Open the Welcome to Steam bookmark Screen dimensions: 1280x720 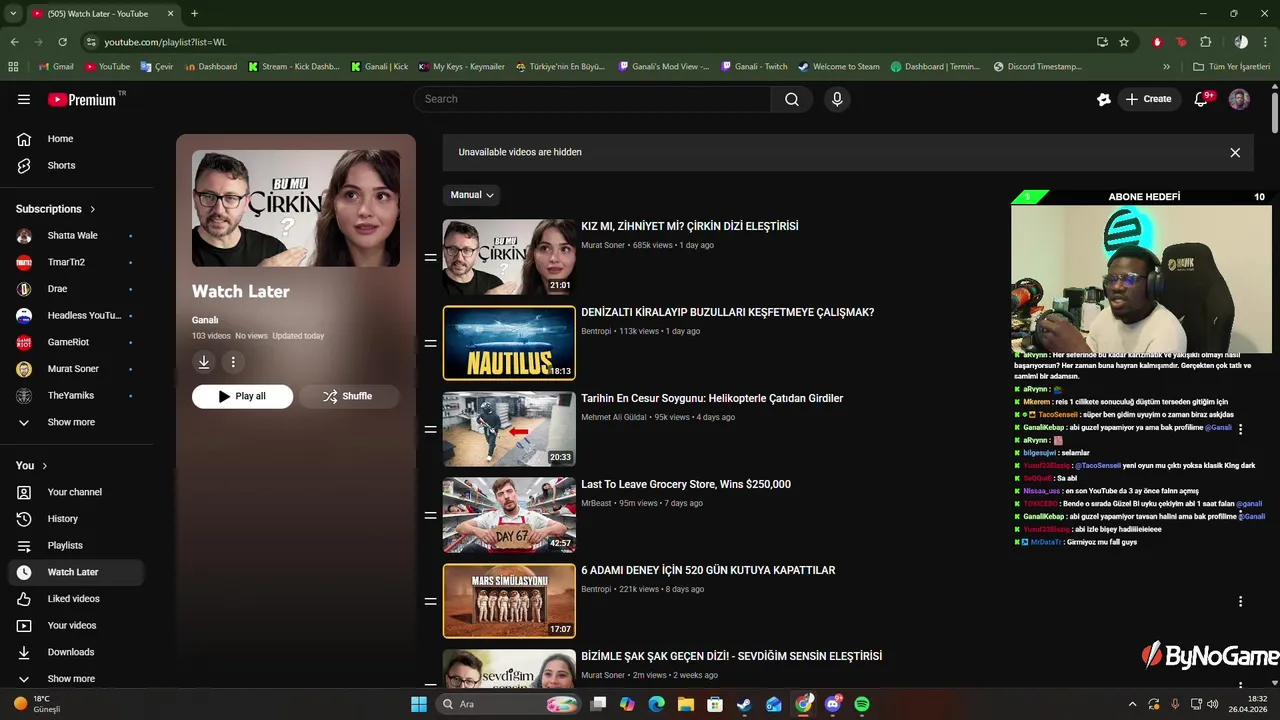pos(839,67)
